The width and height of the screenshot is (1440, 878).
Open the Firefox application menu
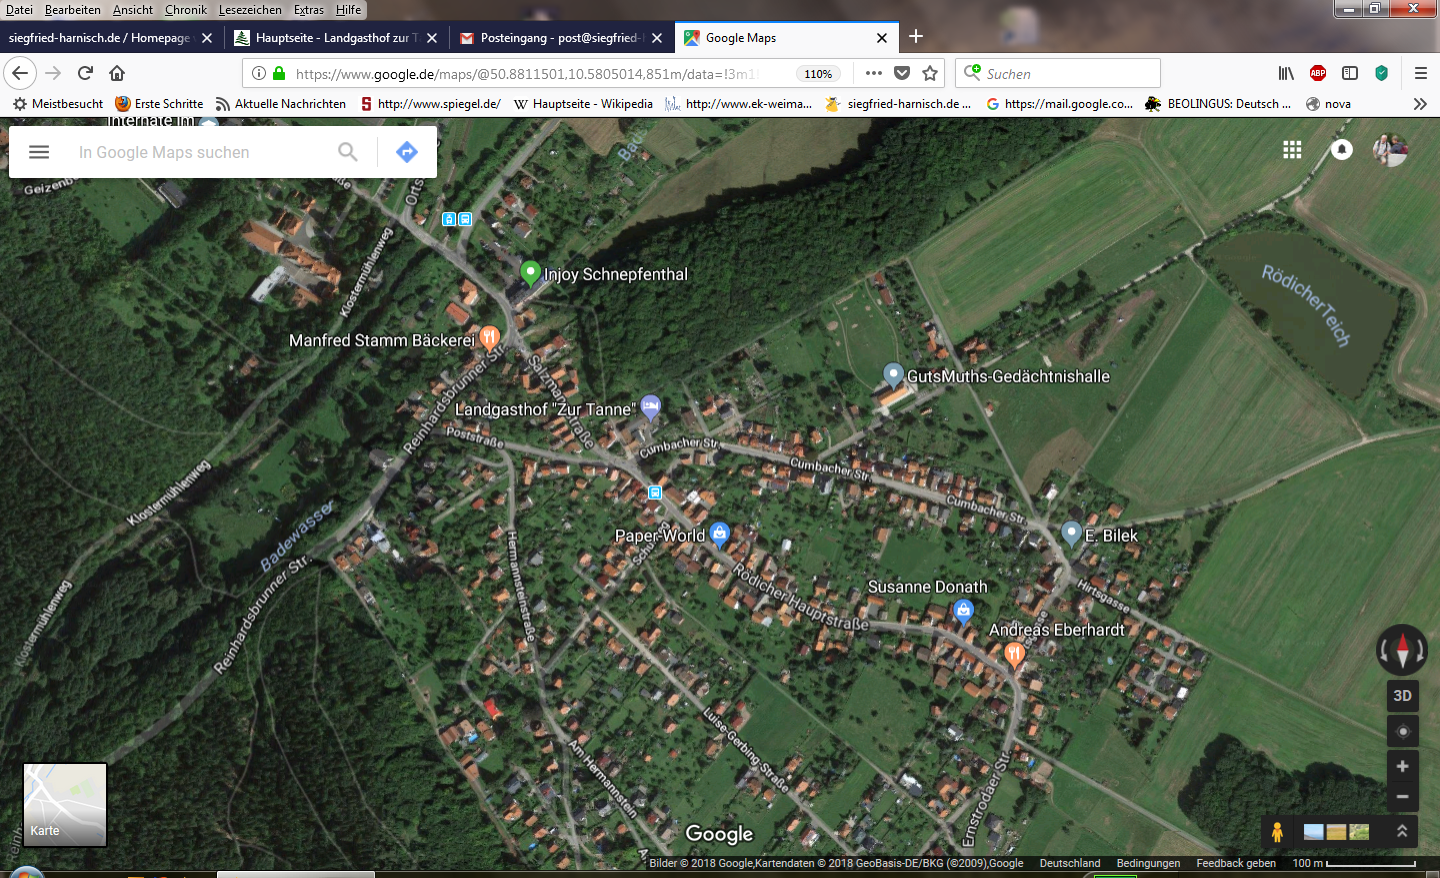click(1420, 73)
